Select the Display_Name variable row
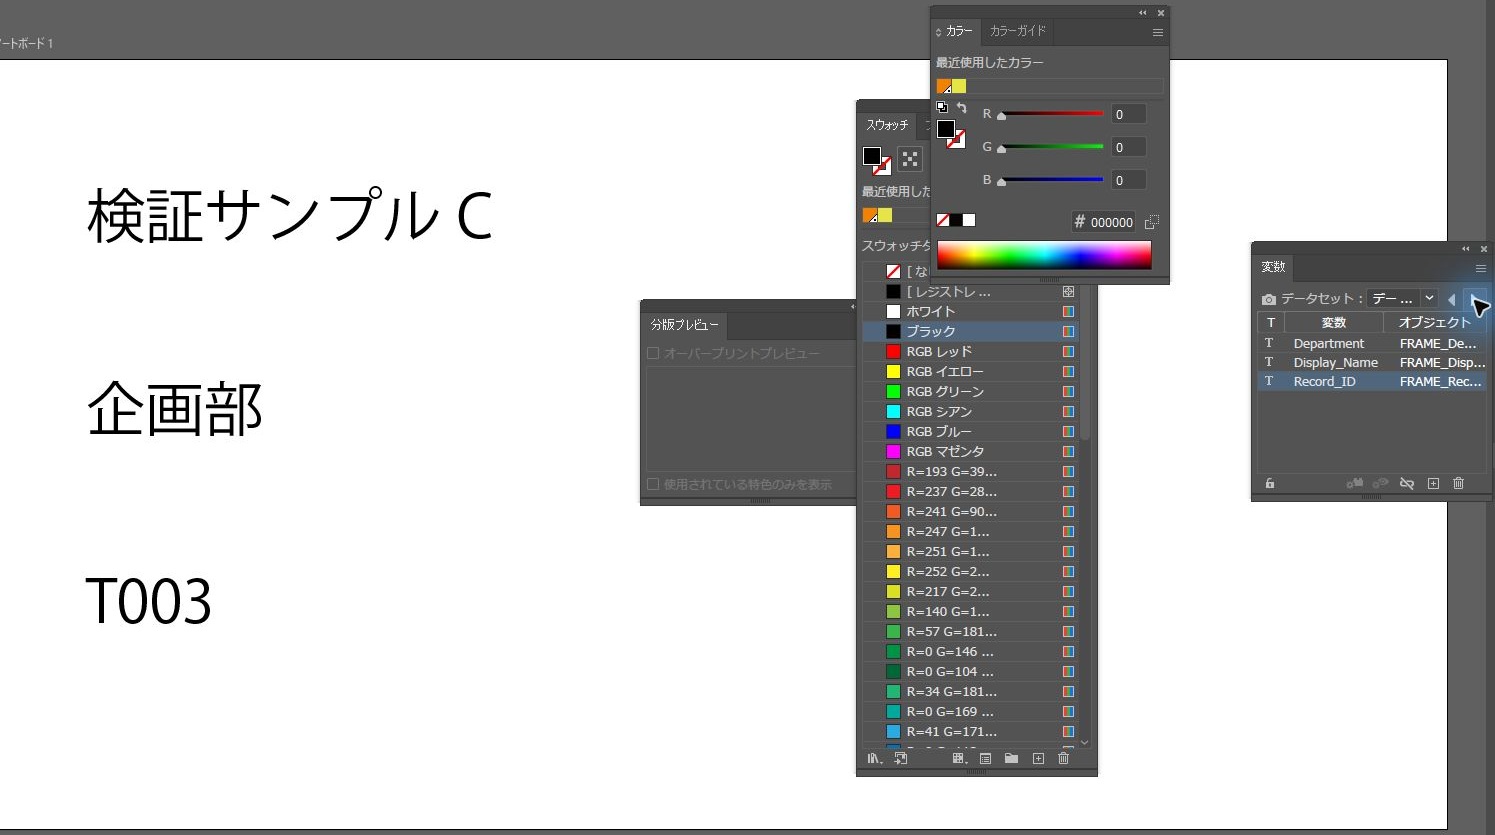This screenshot has height=835, width=1495. (1372, 362)
